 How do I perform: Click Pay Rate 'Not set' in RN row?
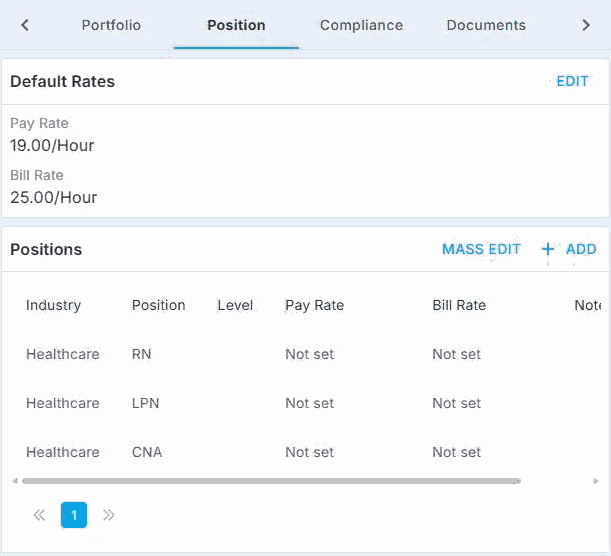click(x=309, y=354)
